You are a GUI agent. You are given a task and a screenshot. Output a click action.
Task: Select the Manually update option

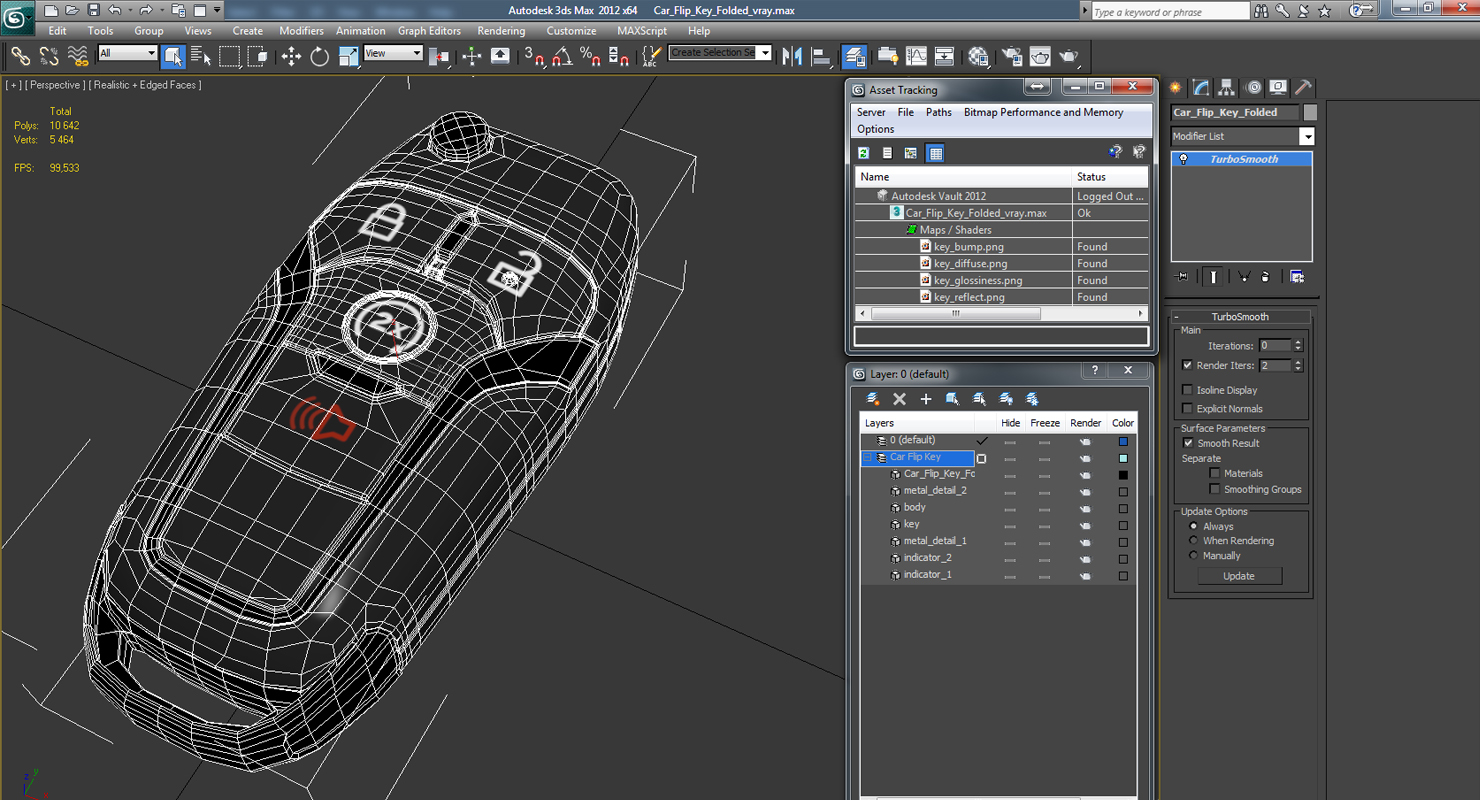1193,555
